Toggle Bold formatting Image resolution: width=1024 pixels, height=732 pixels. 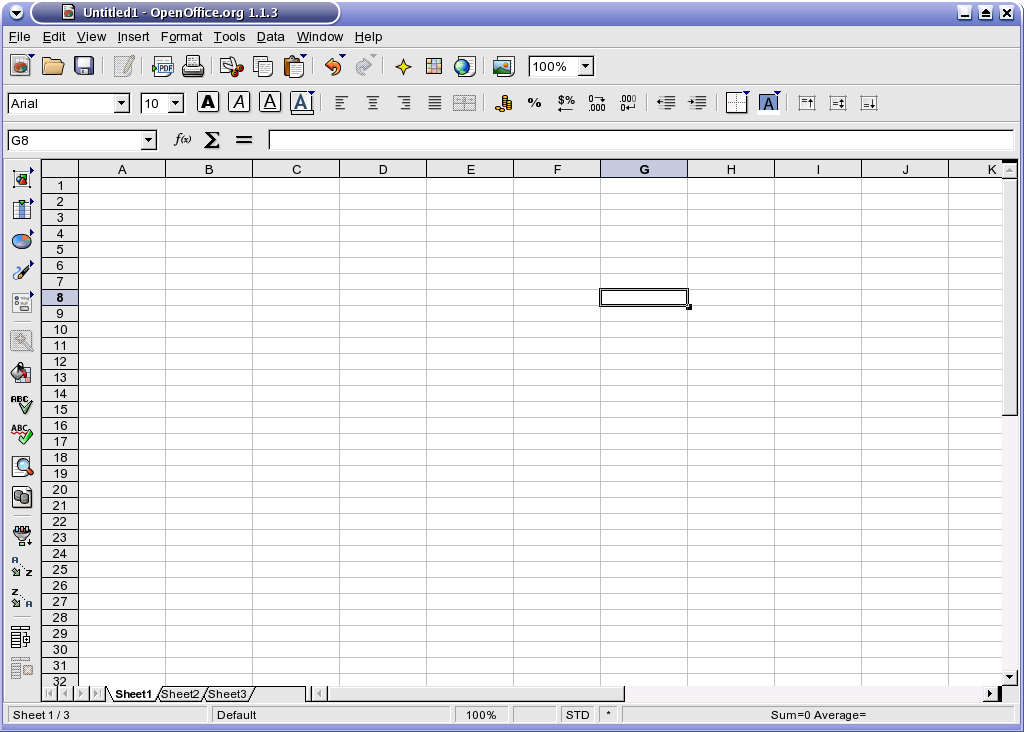[208, 103]
